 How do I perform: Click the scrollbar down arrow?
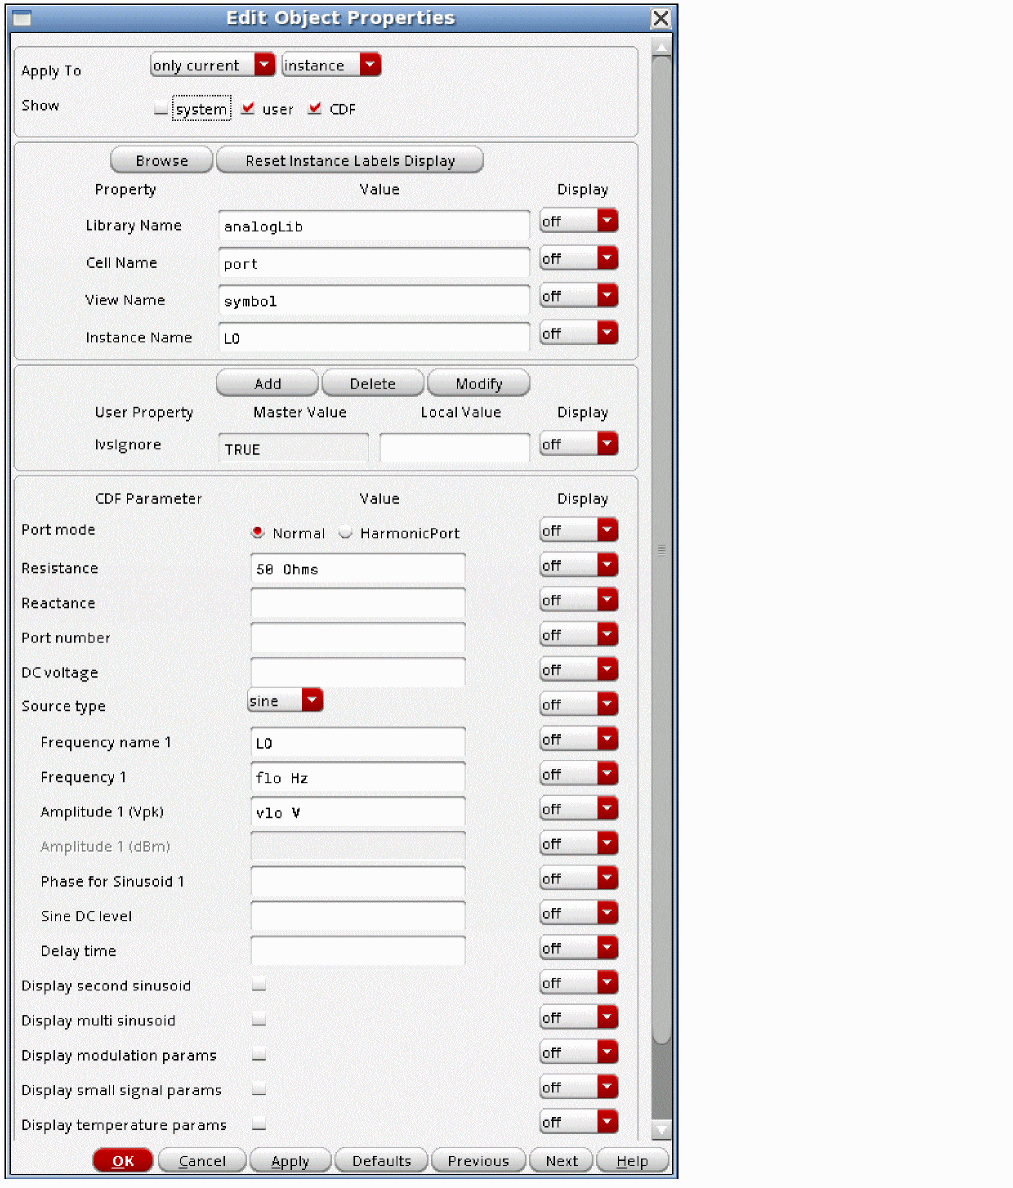point(661,1130)
